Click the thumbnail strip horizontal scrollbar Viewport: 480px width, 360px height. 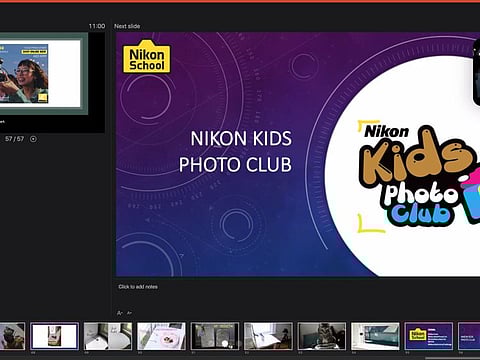[x=453, y=358]
